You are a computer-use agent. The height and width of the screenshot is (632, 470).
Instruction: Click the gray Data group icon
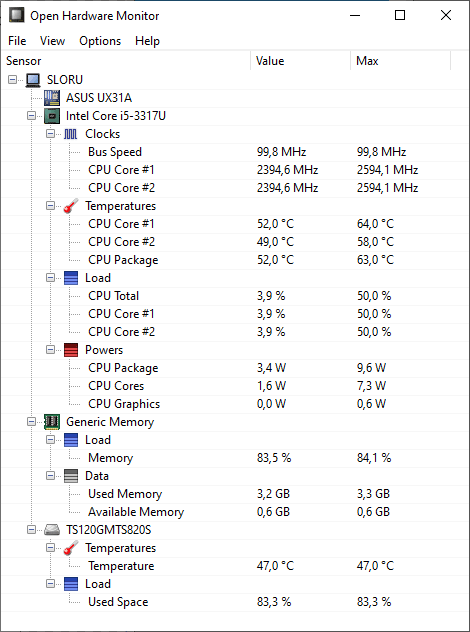point(71,476)
